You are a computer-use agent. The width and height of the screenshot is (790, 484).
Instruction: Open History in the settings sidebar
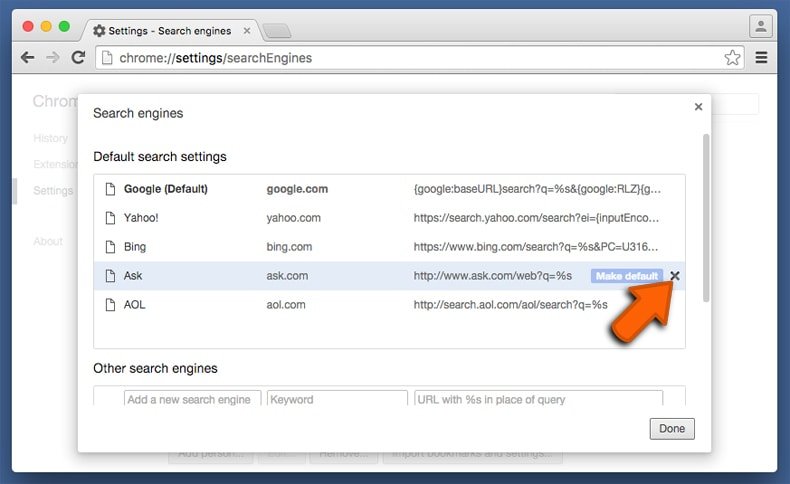coord(50,138)
